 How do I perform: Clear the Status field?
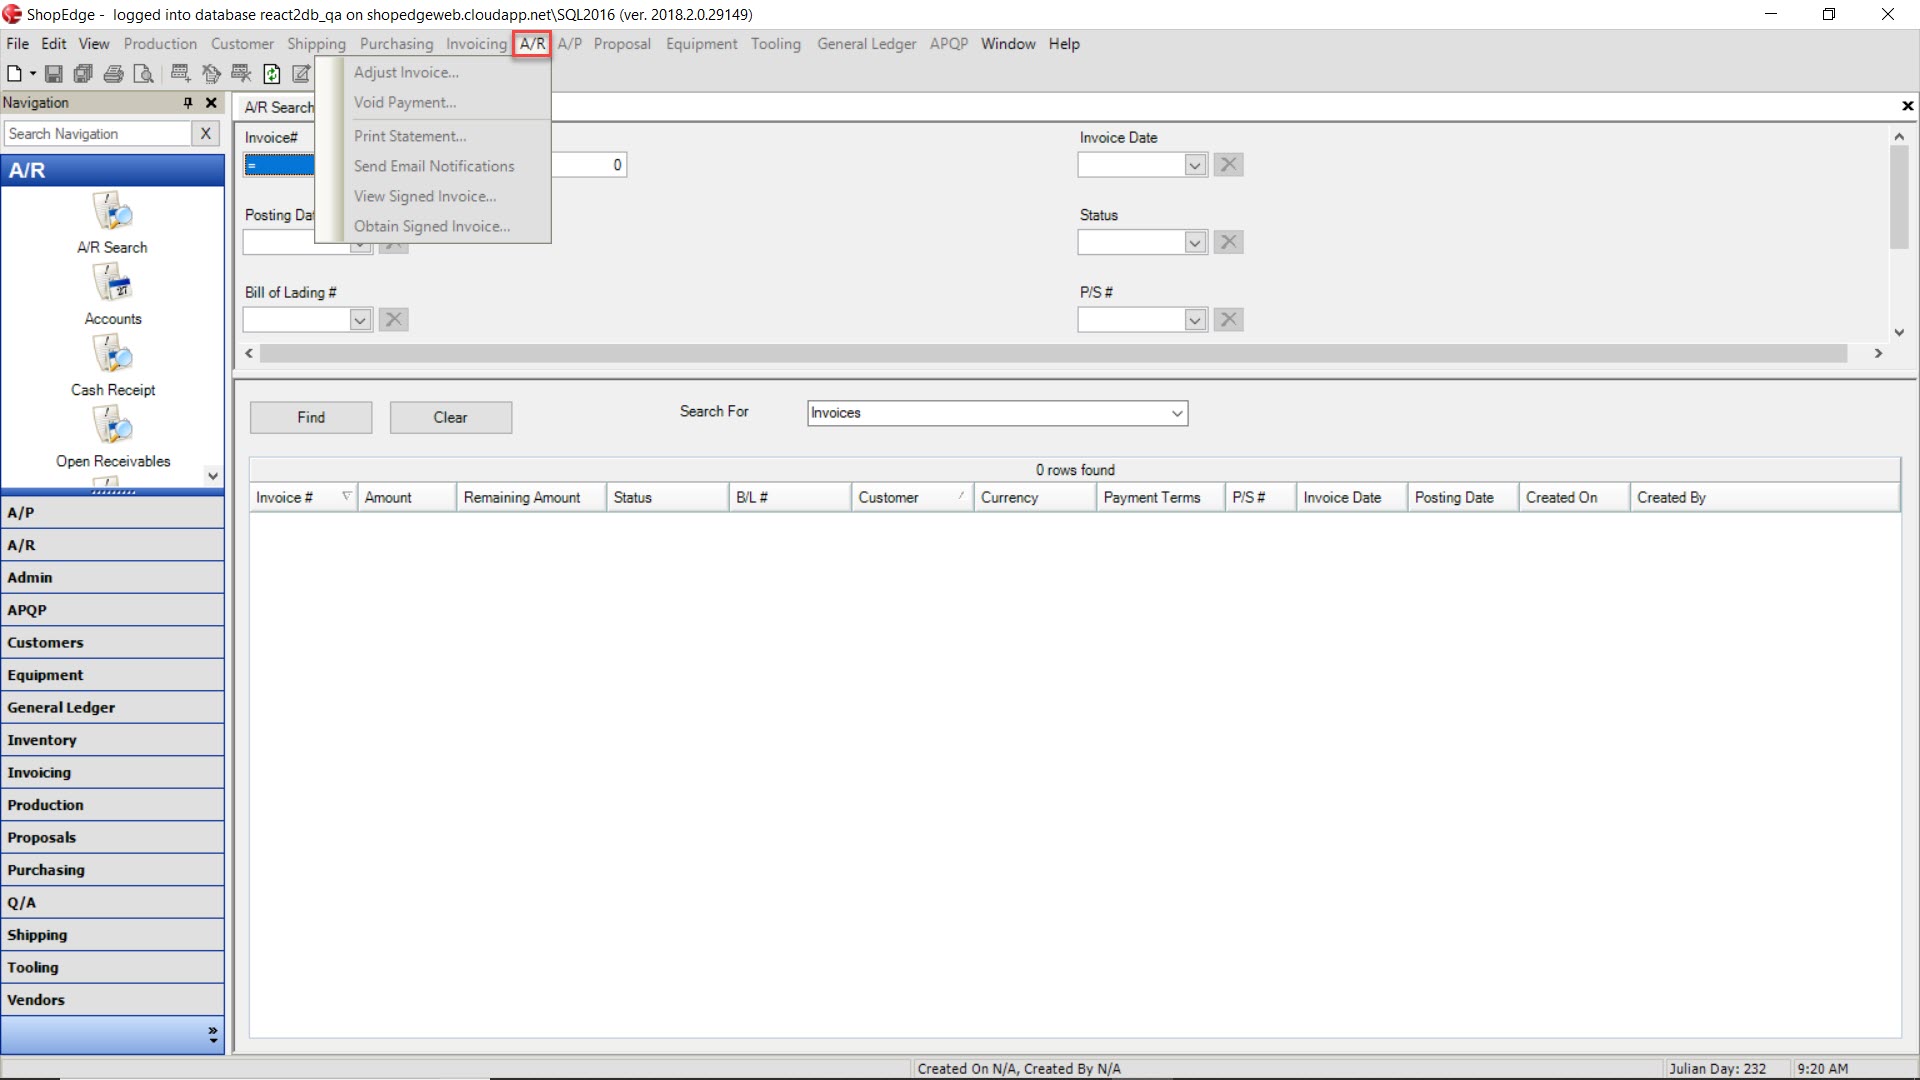pyautogui.click(x=1228, y=242)
